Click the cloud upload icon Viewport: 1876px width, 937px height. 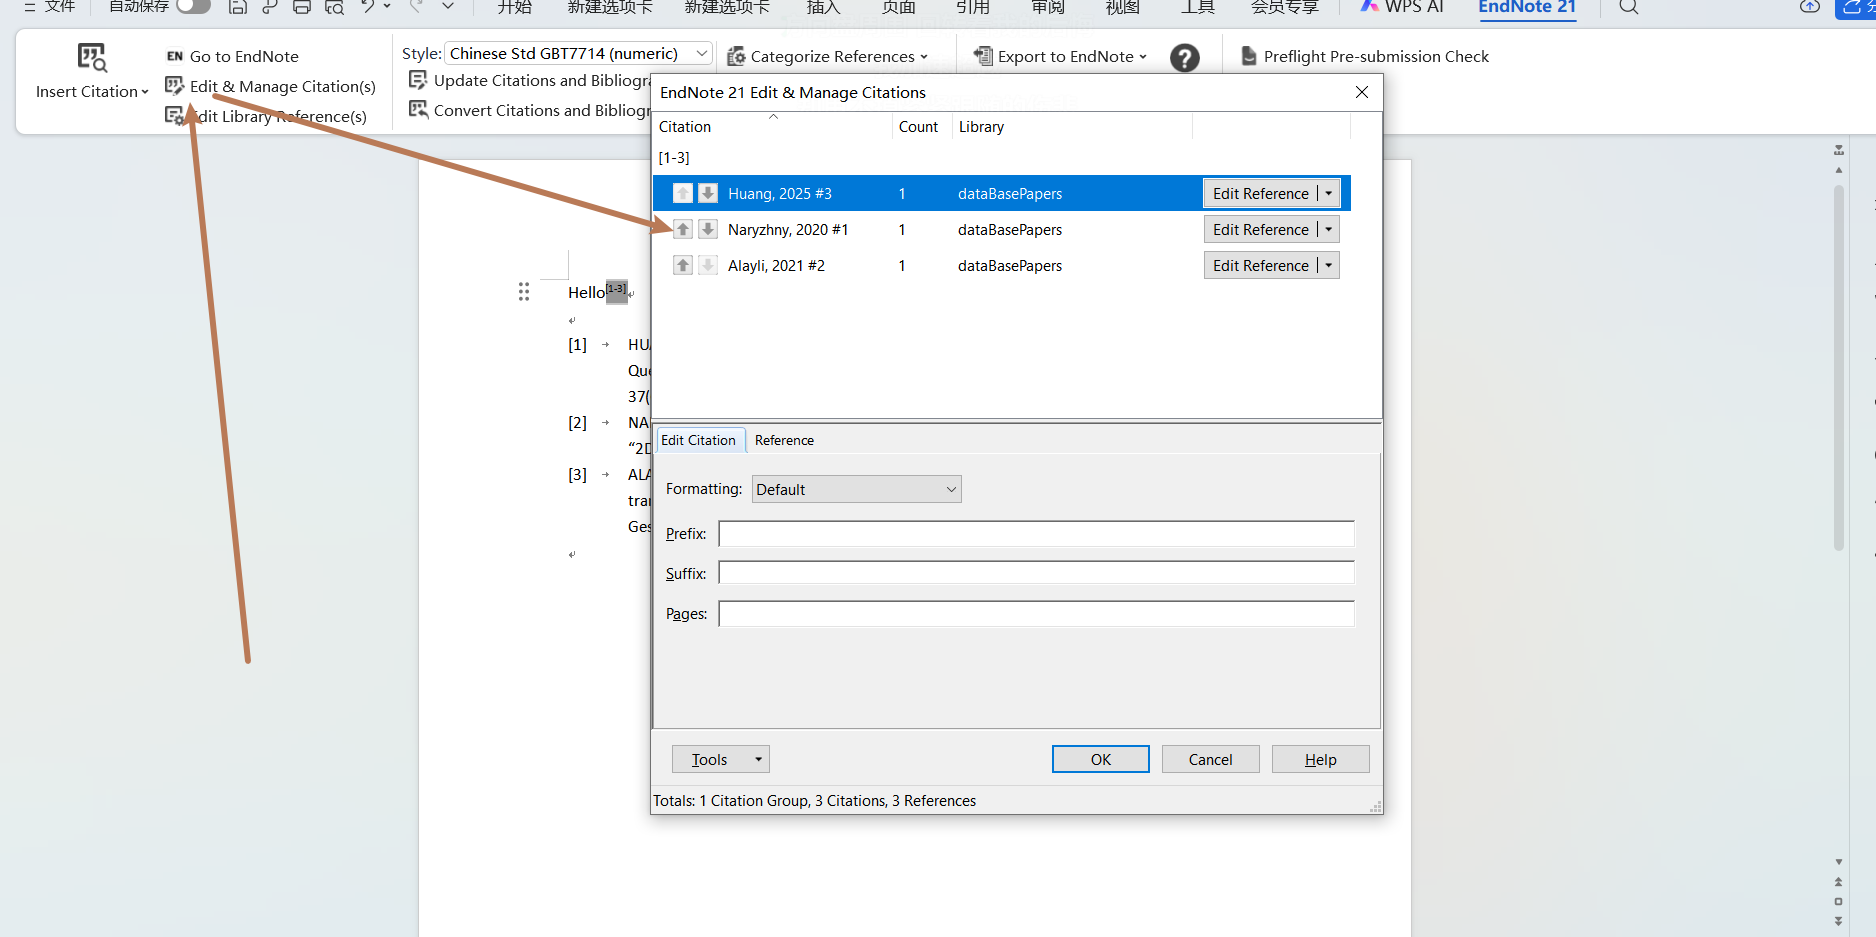(1810, 6)
